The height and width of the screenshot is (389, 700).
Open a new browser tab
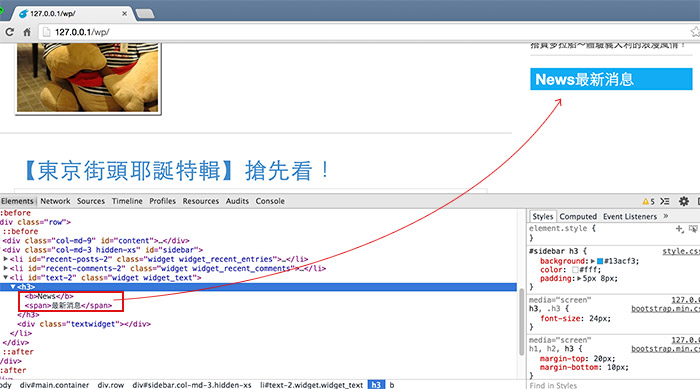pyautogui.click(x=145, y=14)
